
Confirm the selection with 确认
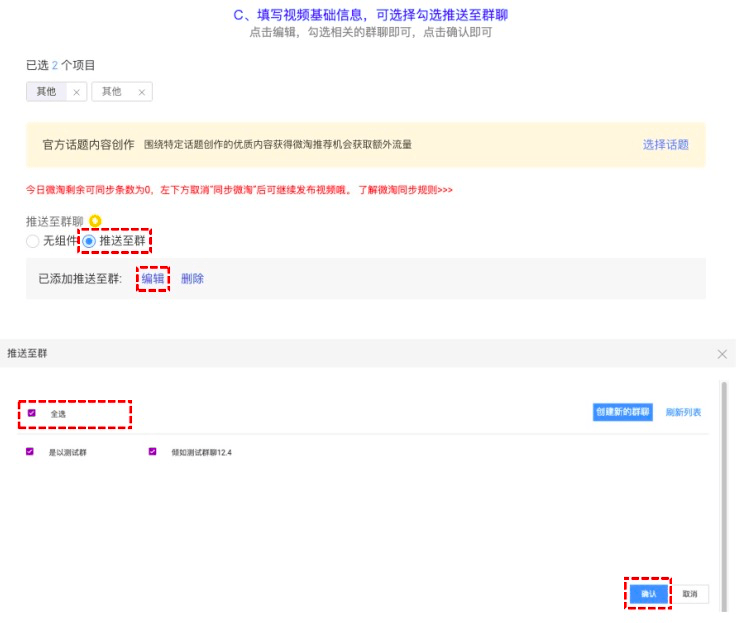(648, 593)
